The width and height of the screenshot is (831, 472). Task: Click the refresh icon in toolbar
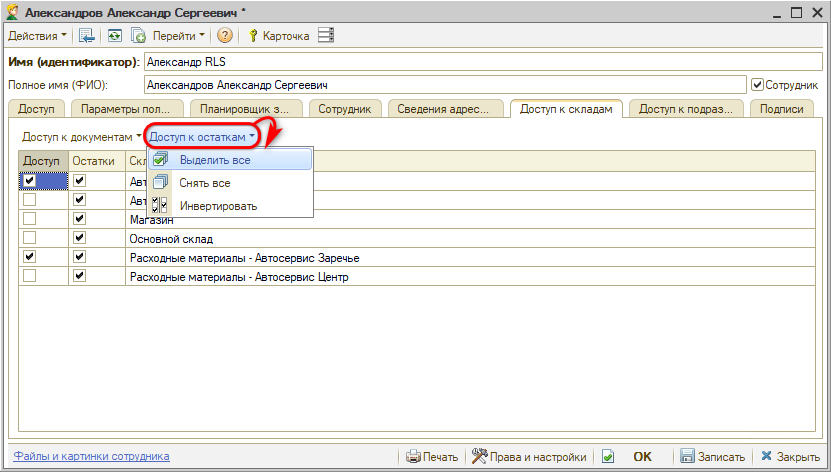pos(115,36)
